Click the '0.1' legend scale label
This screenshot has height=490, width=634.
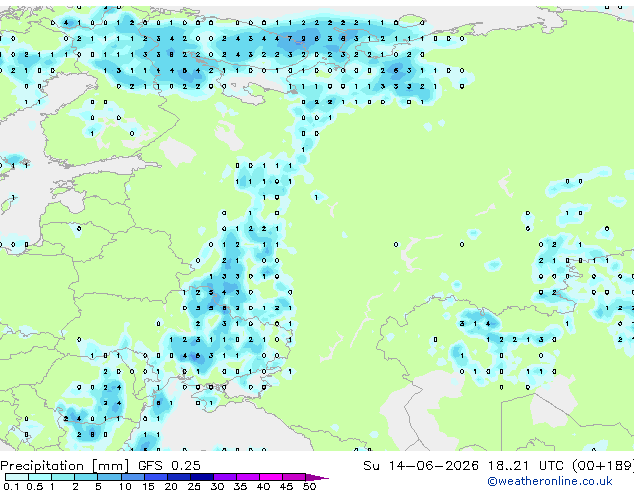pyautogui.click(x=11, y=486)
